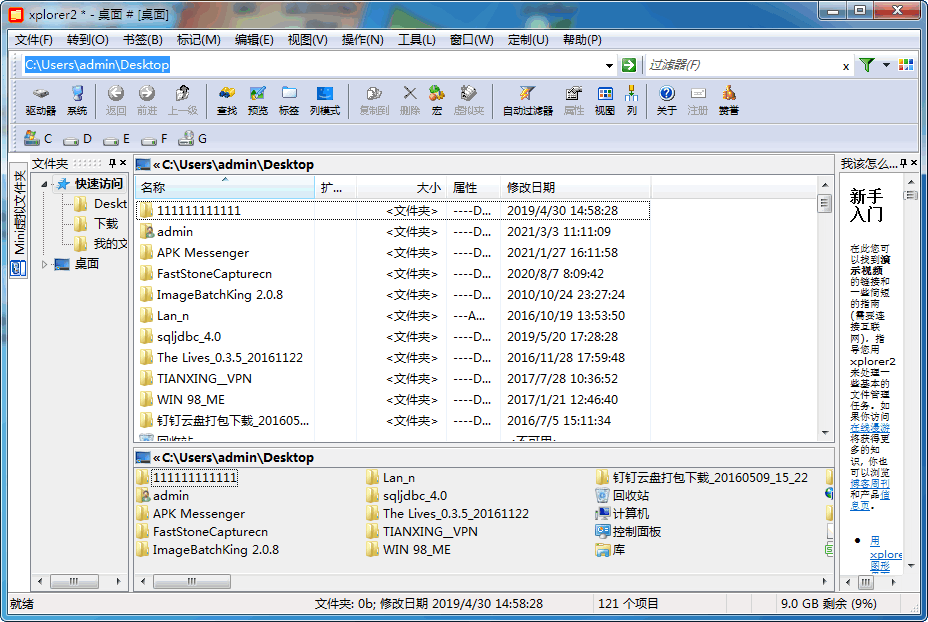928x622 pixels.
Task: Open the 关于 about icon
Action: 666,101
